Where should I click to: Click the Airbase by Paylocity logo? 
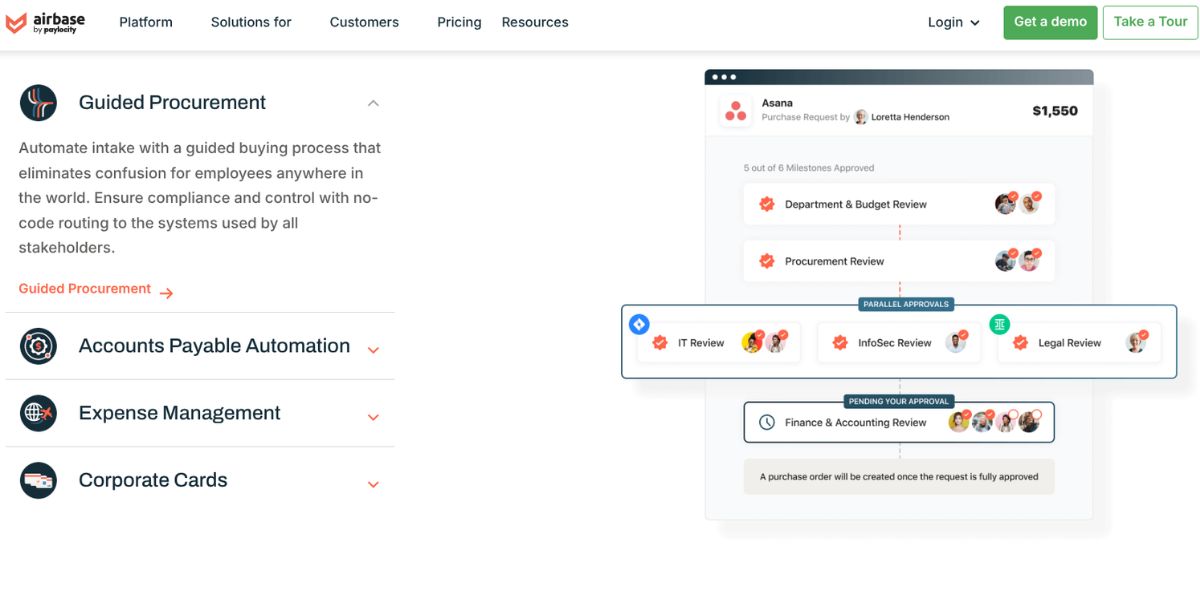point(47,20)
